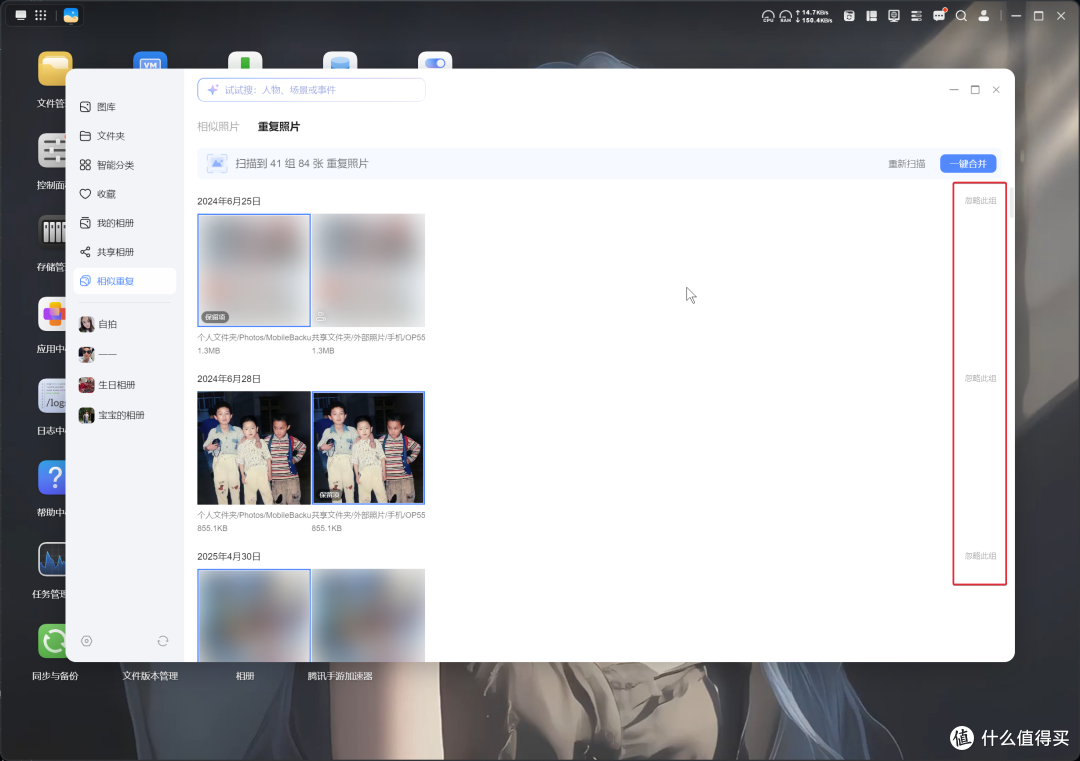The image size is (1080, 761).
Task: Click the refresh icon at sidebar bottom
Action: point(163,641)
